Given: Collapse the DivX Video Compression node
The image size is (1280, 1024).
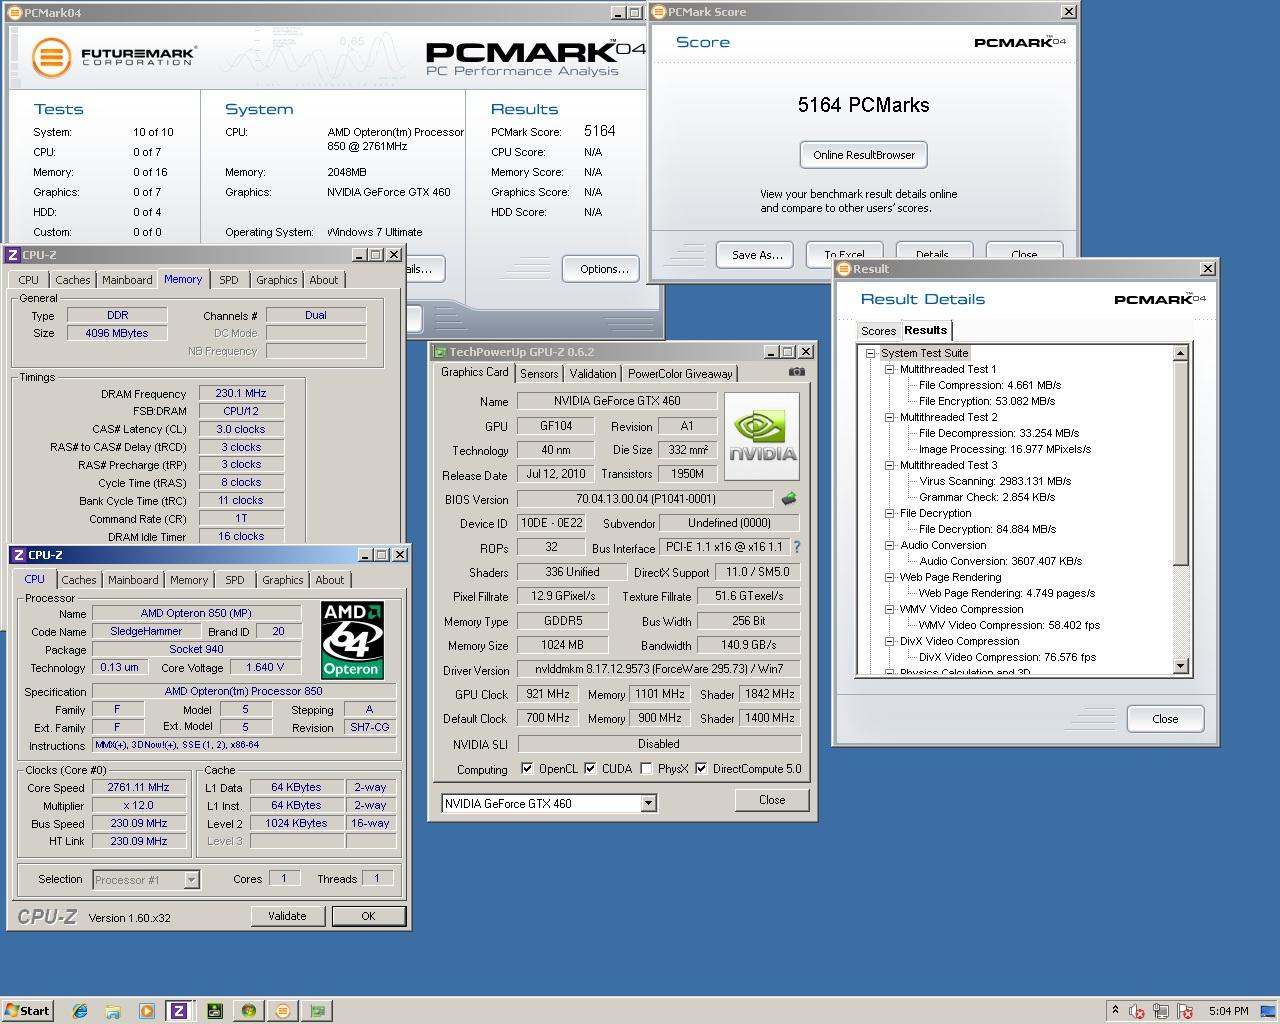Looking at the screenshot, I should 889,641.
